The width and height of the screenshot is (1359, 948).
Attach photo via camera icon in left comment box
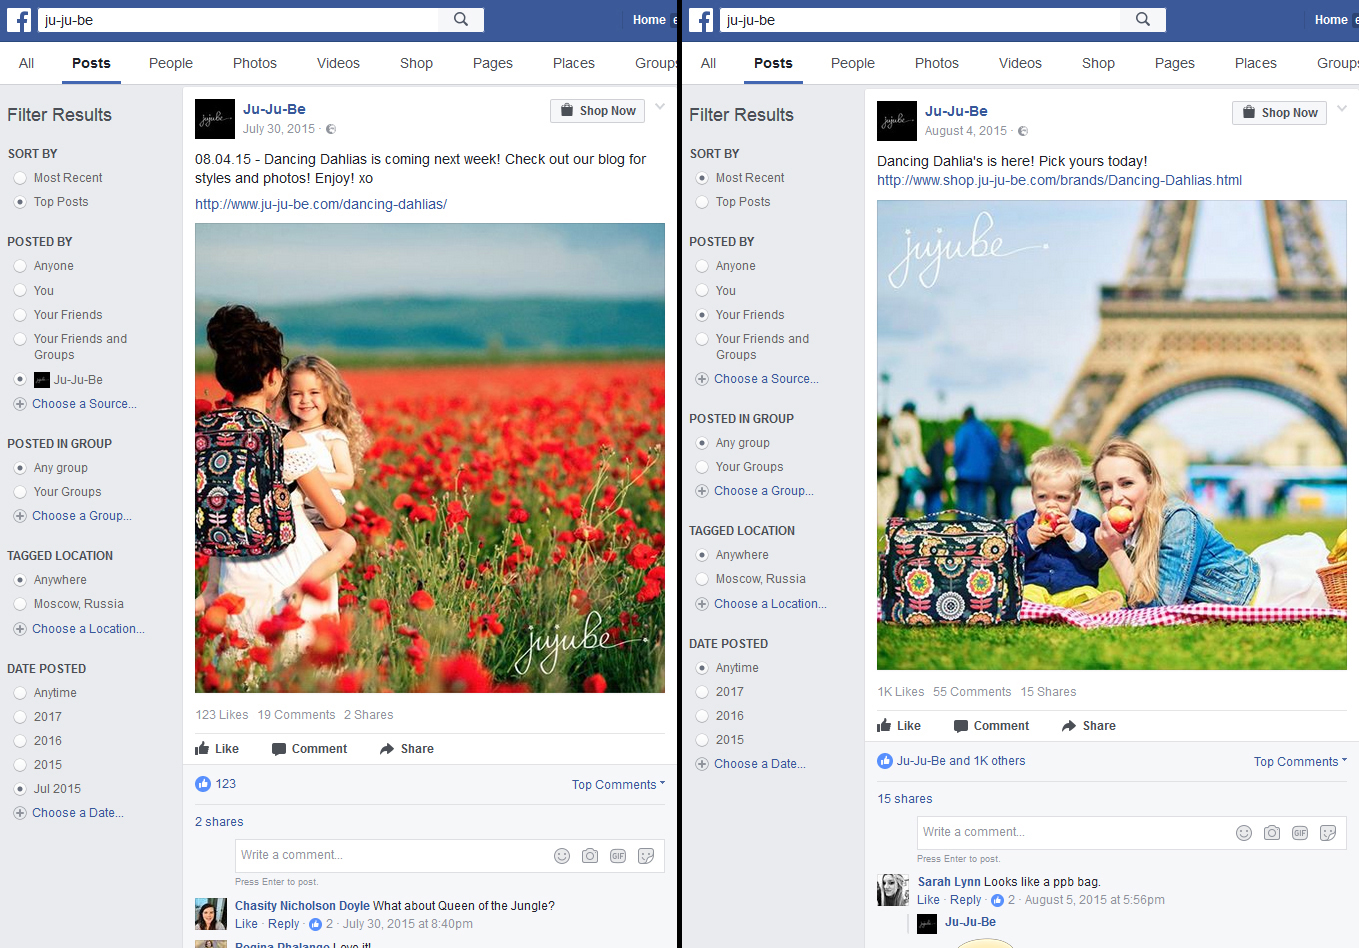590,856
